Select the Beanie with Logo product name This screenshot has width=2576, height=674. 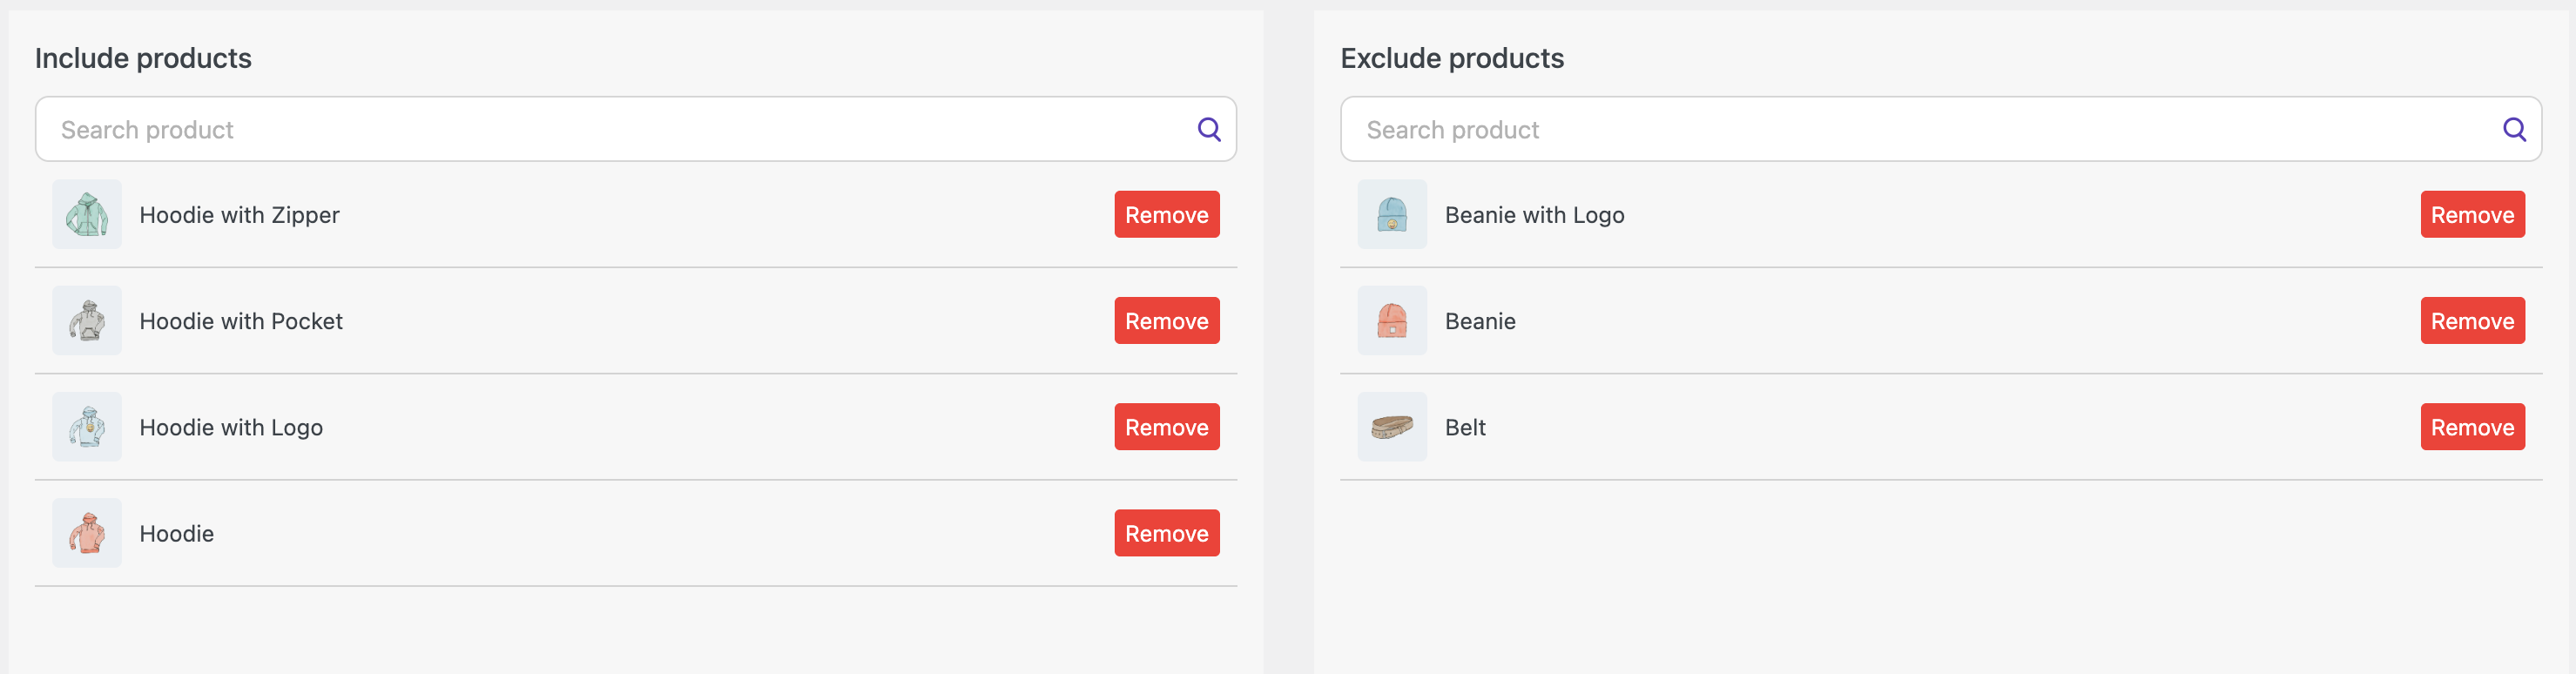click(1534, 215)
